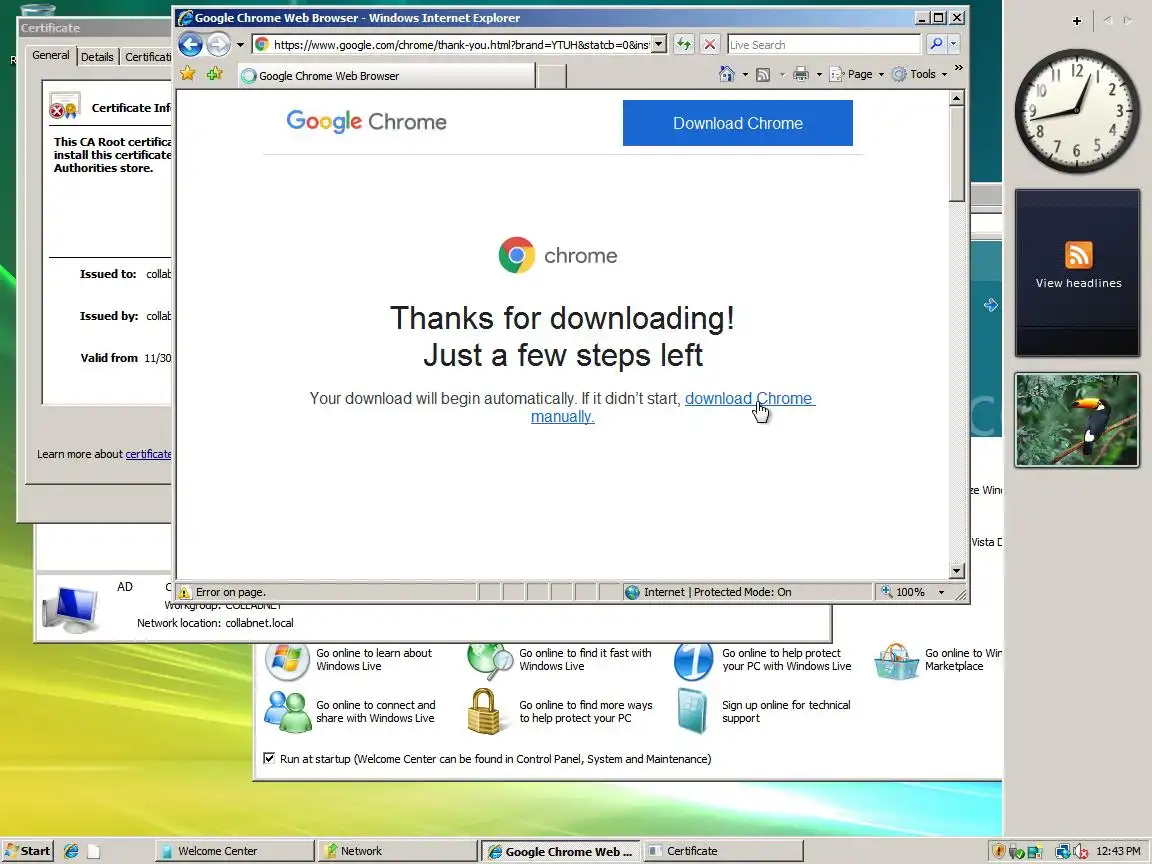Click the page scrollbar up arrow
This screenshot has height=864, width=1152.
957,98
